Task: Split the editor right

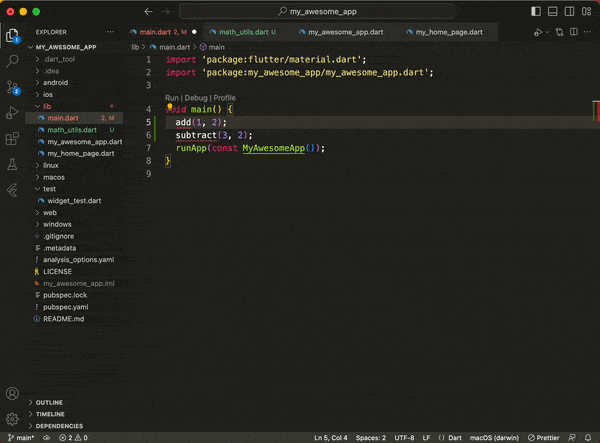Action: tap(574, 32)
